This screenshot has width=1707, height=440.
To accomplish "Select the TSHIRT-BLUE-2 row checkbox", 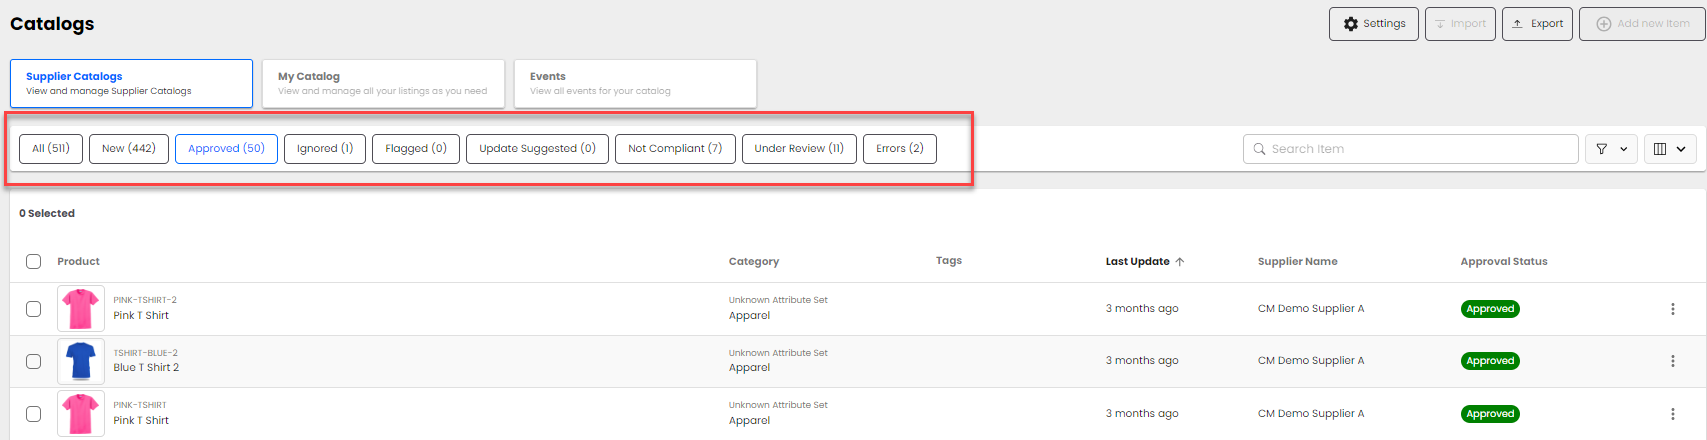I will [x=34, y=361].
